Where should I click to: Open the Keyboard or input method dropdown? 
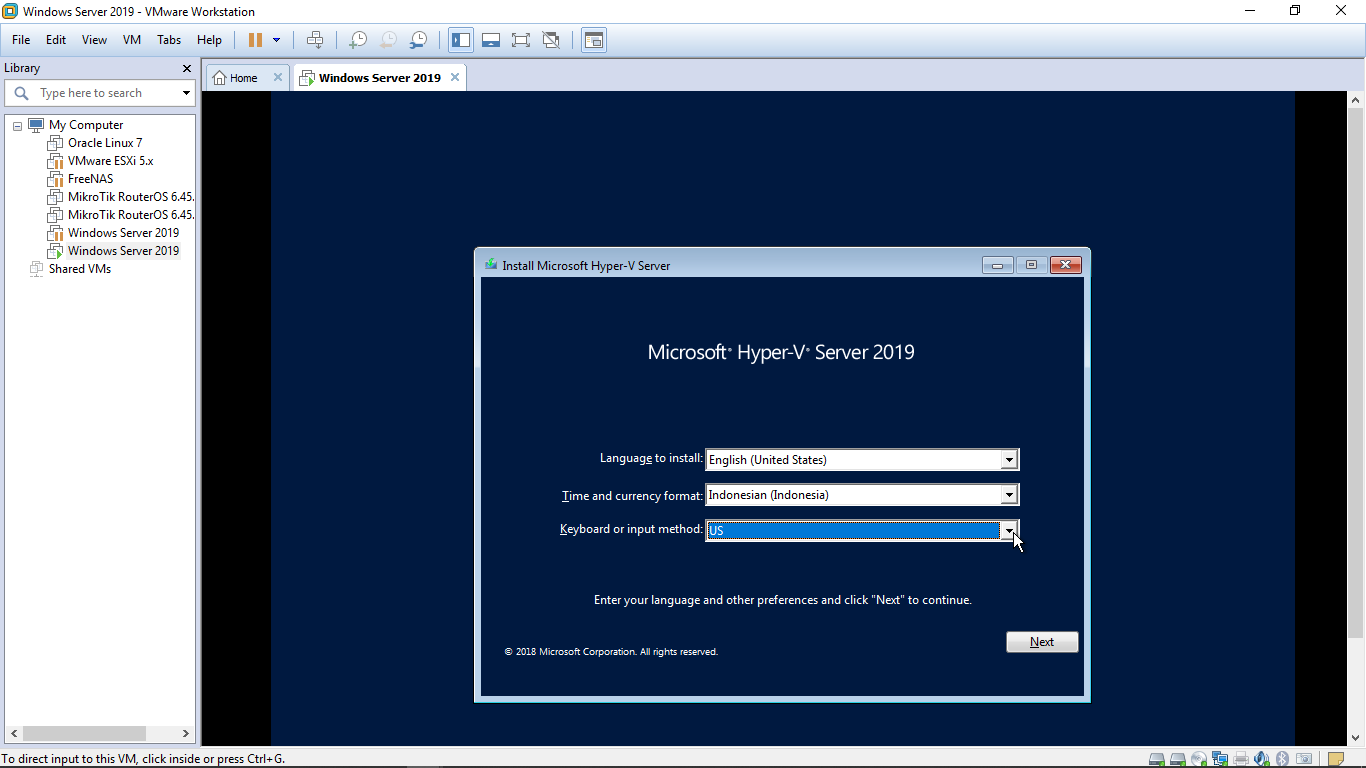tap(1010, 530)
